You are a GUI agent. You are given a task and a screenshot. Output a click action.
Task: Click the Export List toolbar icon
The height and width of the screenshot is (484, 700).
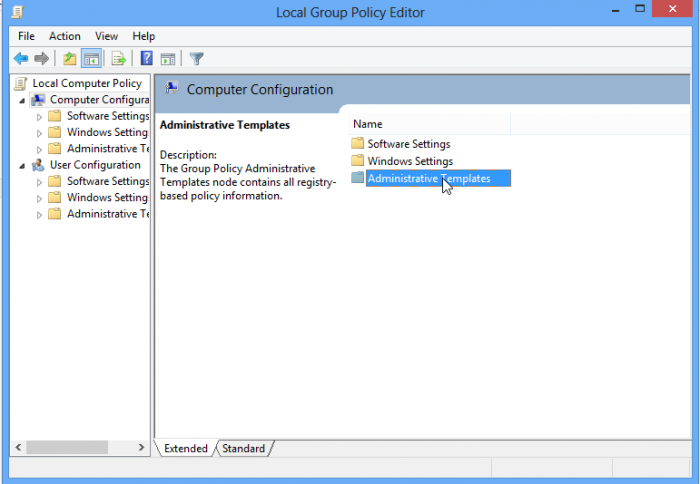tap(119, 58)
